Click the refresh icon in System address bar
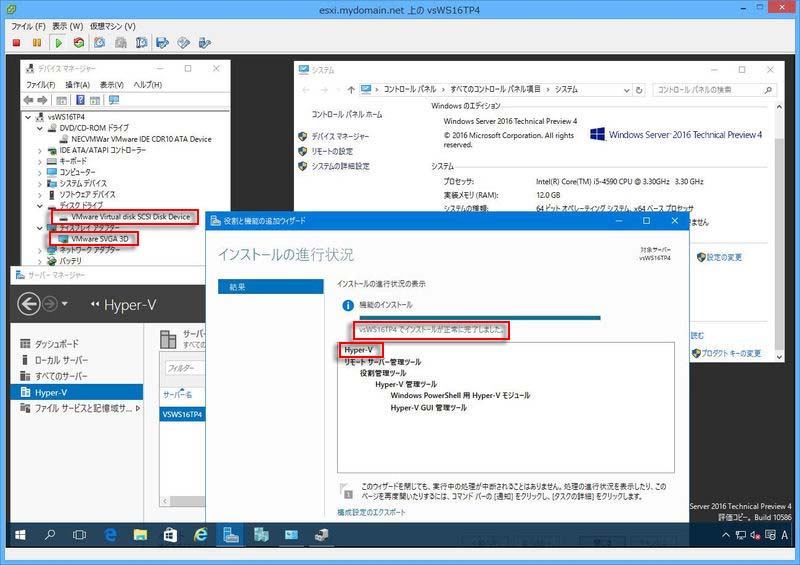Screen dimensions: 800x565 point(640,90)
